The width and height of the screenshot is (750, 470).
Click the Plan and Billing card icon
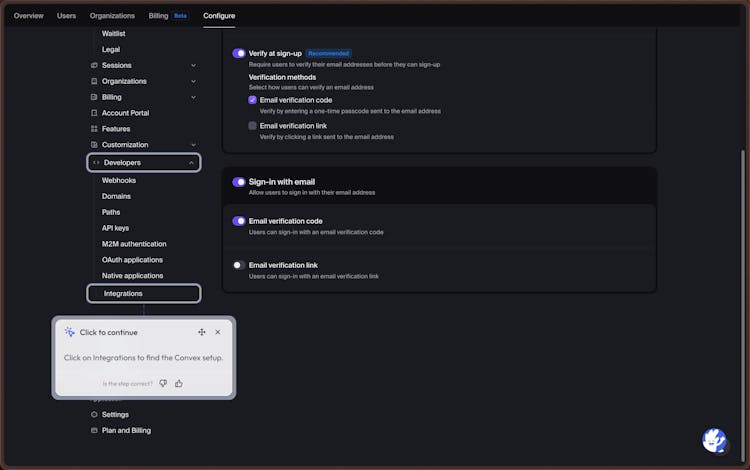pos(94,430)
